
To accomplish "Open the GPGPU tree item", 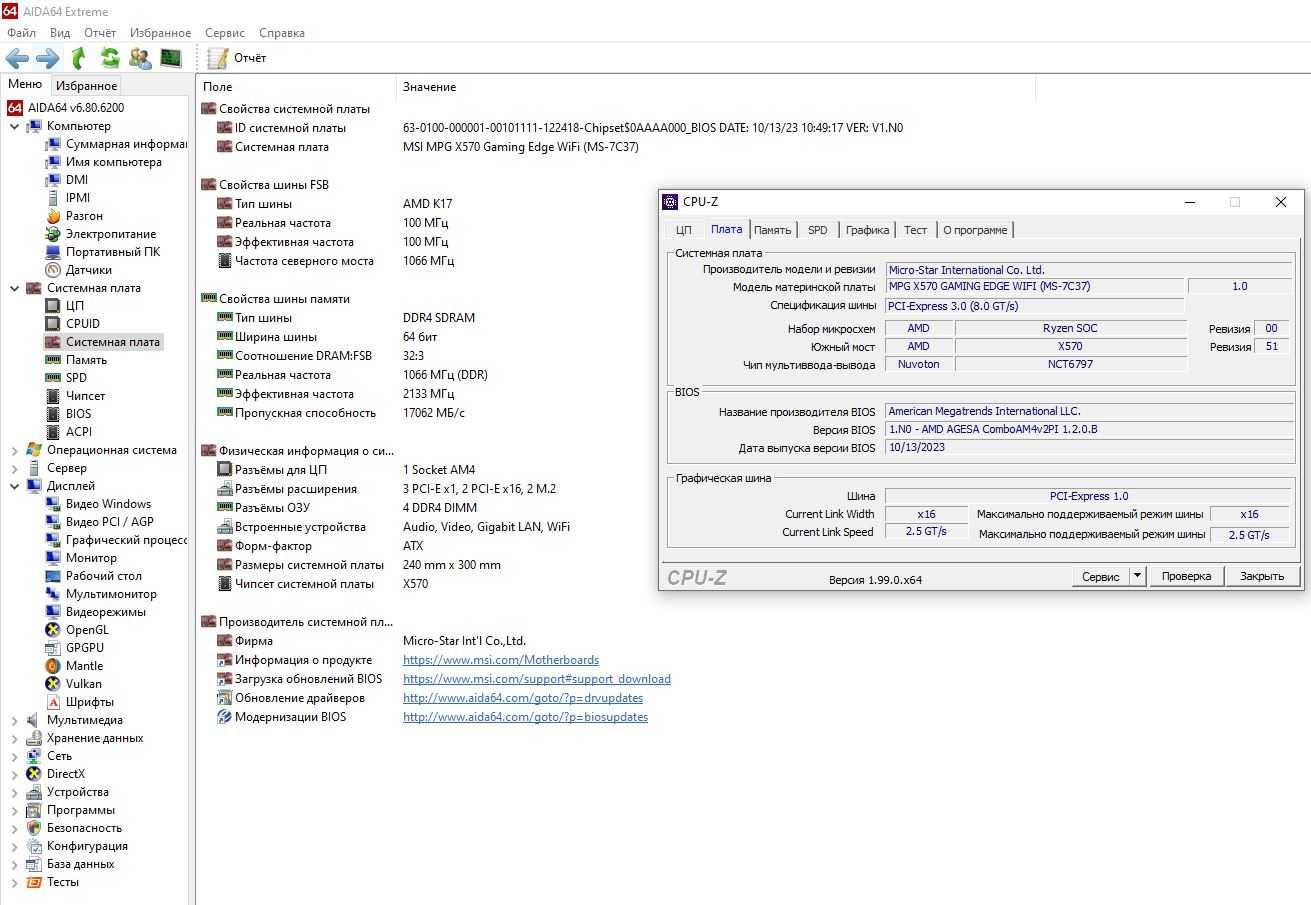I will pyautogui.click(x=85, y=648).
